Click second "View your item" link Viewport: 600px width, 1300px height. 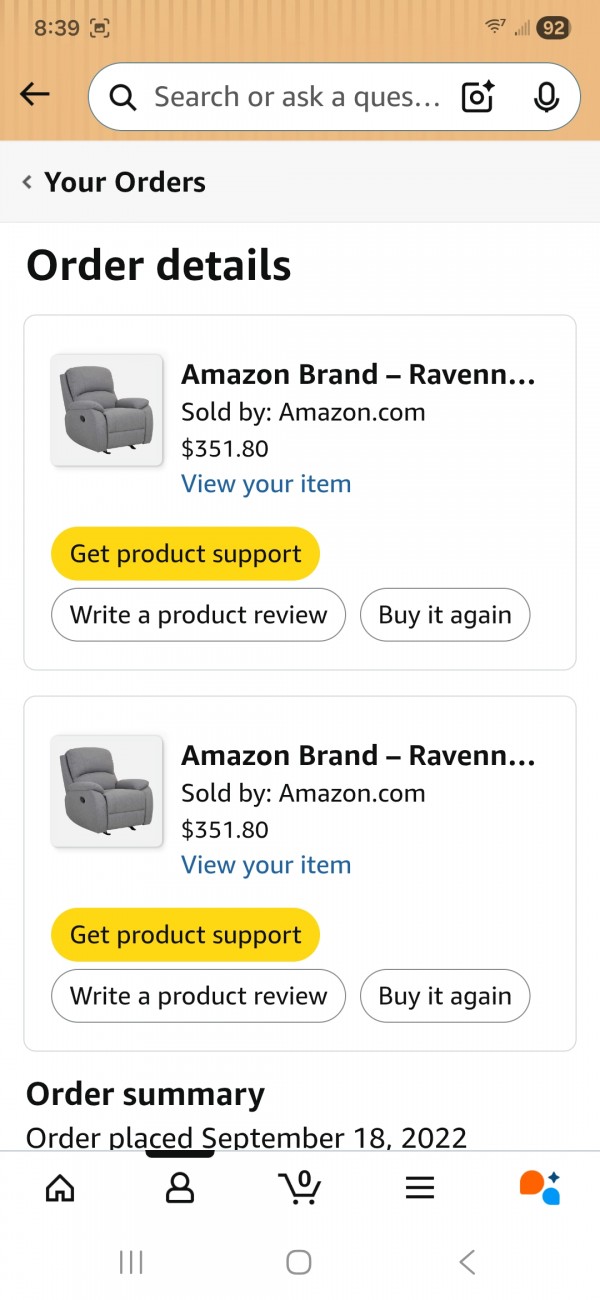click(266, 865)
